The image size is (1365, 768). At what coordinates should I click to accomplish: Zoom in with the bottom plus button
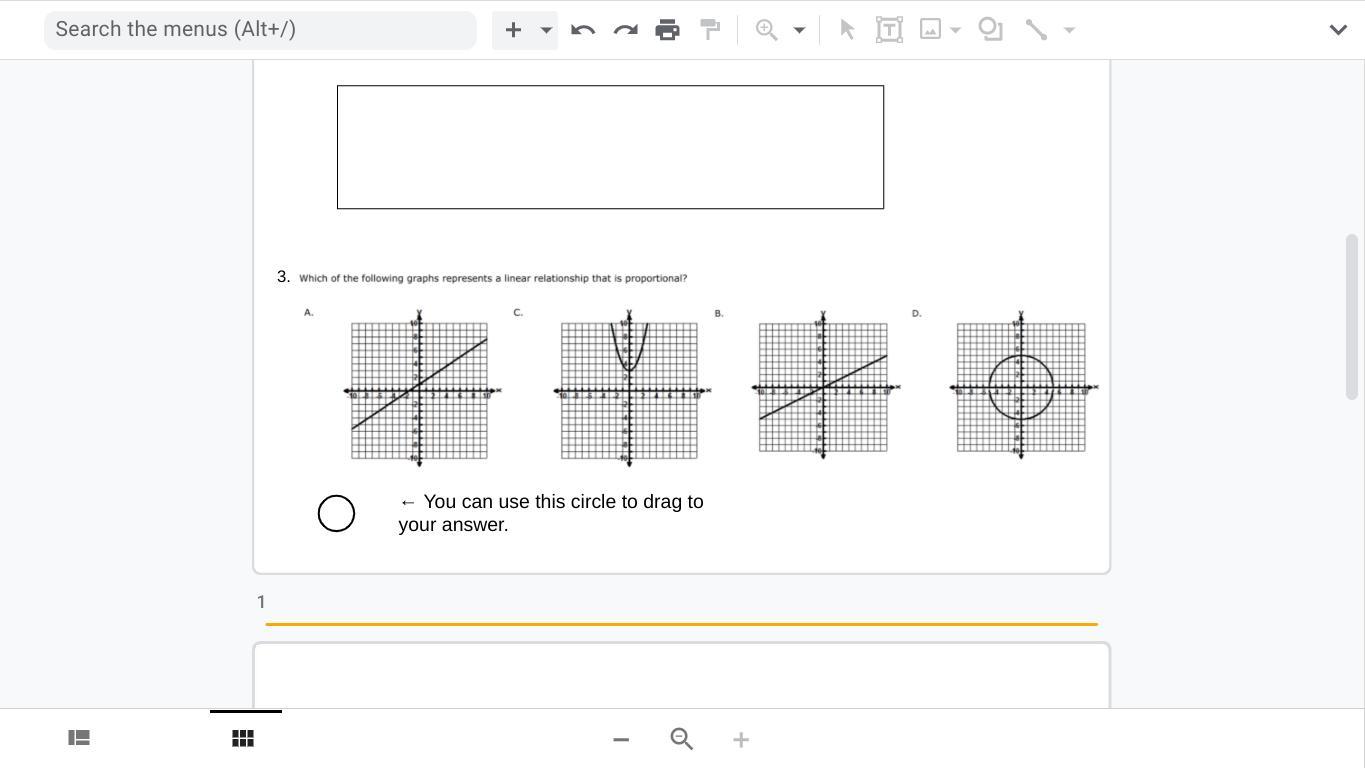click(741, 739)
